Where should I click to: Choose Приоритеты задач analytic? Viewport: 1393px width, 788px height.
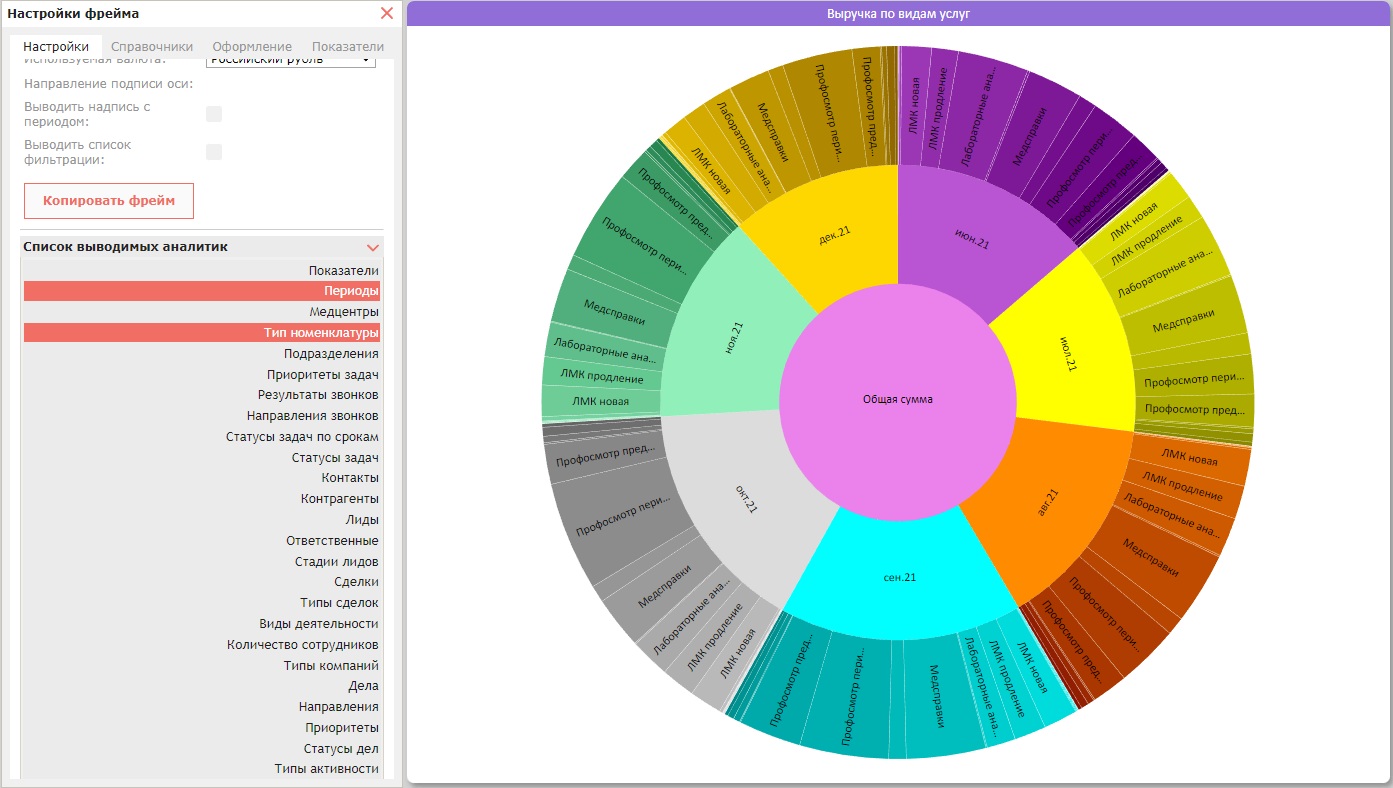pos(202,375)
